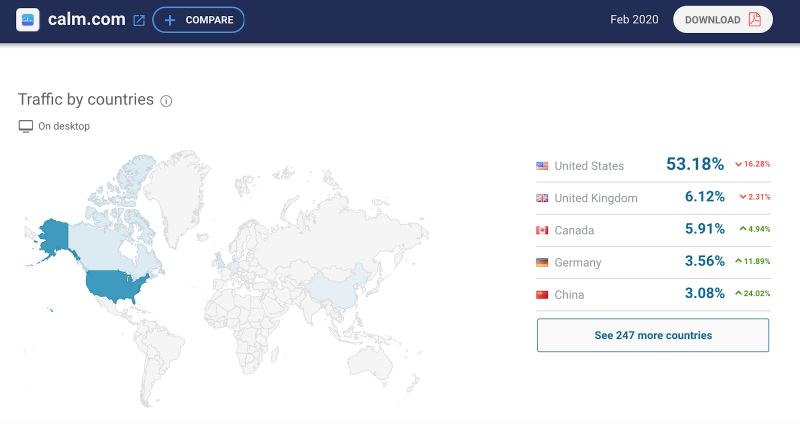Click the 53.18% traffic share value
Screen dimensions: 800x424
695,164
